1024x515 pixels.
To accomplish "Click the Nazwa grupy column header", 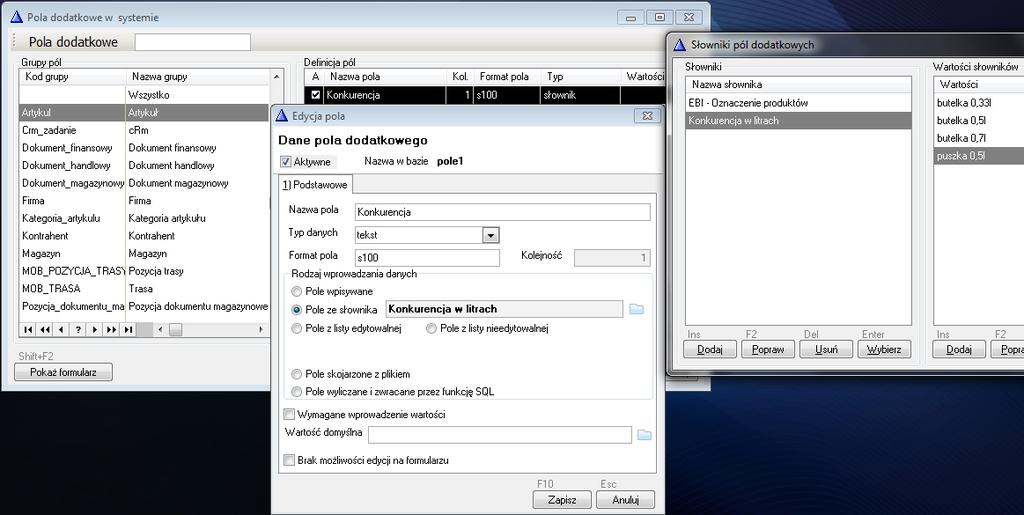I will pyautogui.click(x=198, y=76).
